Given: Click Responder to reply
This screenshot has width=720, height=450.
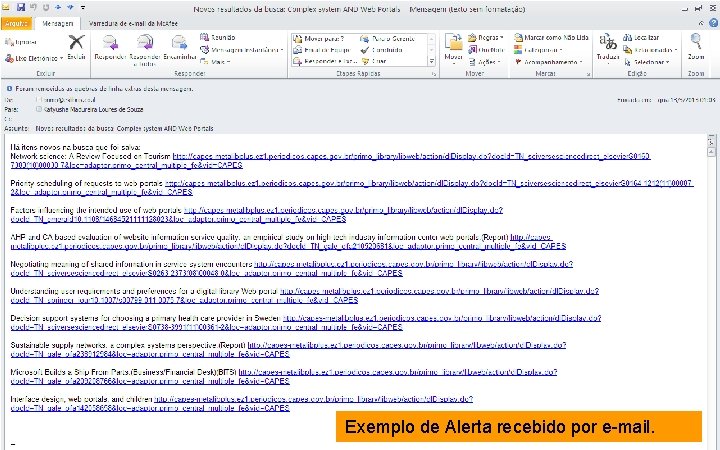Looking at the screenshot, I should coord(110,48).
